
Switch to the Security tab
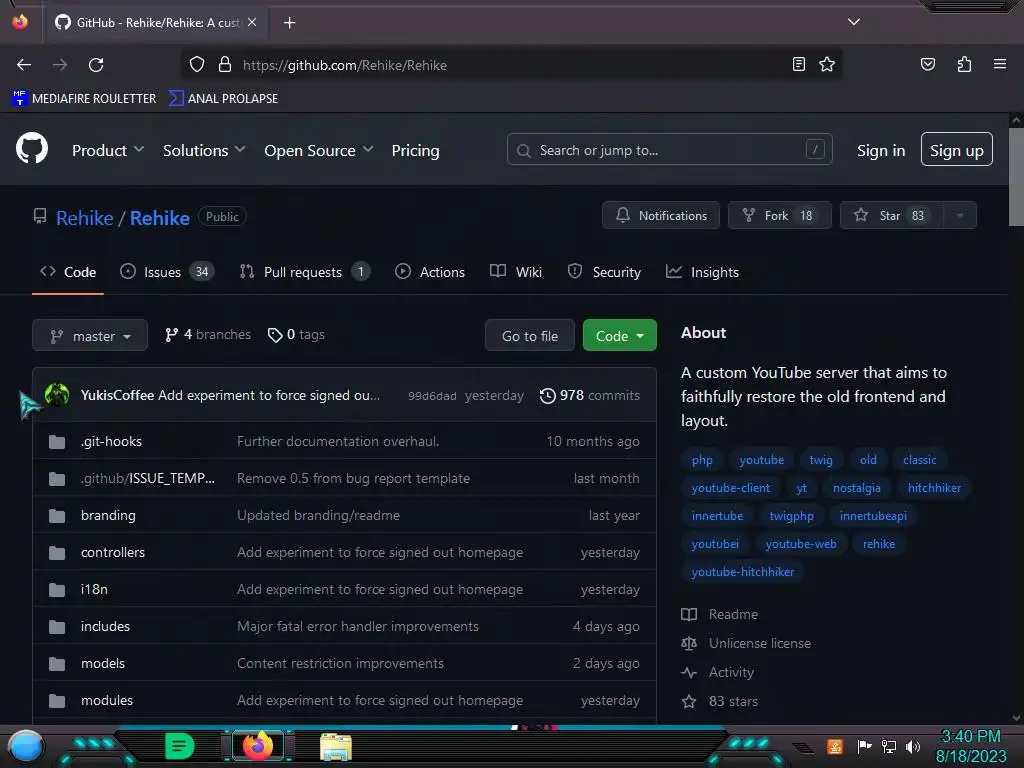pyautogui.click(x=604, y=272)
